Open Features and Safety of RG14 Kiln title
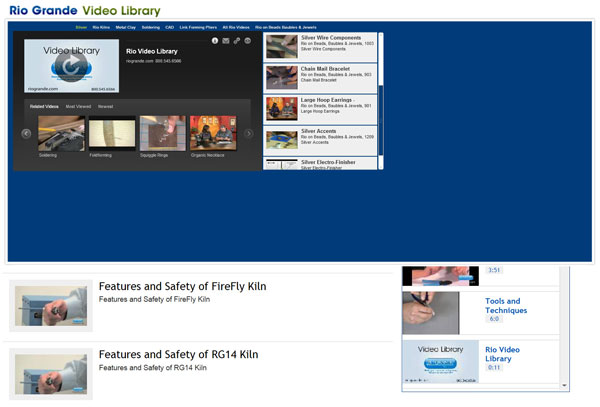 point(178,354)
